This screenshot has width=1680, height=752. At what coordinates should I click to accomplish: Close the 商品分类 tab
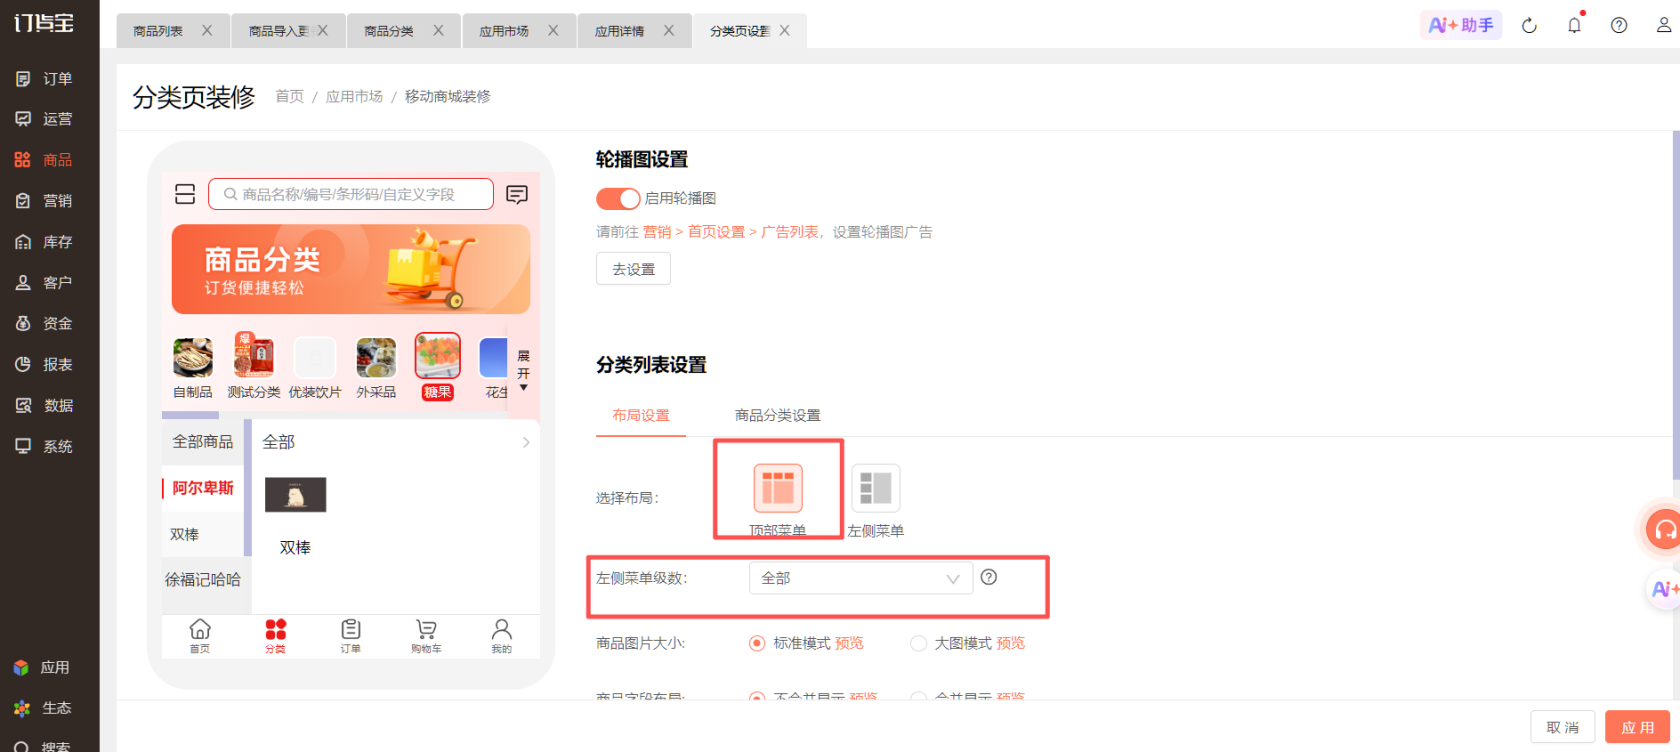coord(438,31)
